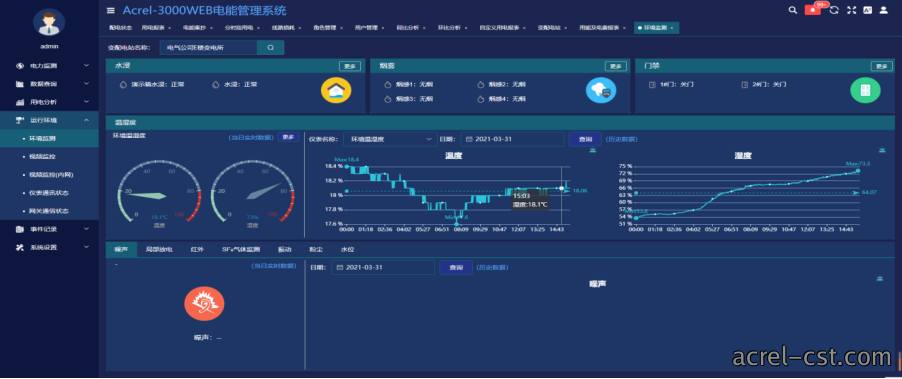Open the red alarm notification bell
Image resolution: width=902 pixels, height=379 pixels.
point(812,10)
